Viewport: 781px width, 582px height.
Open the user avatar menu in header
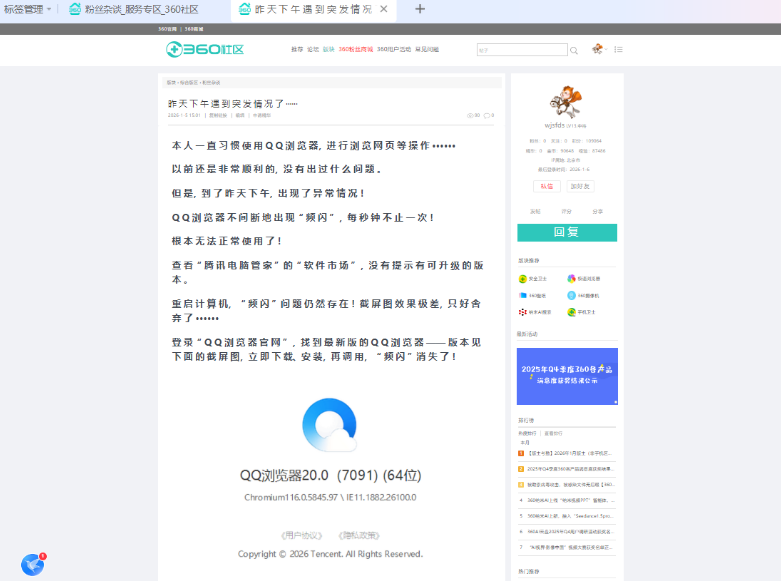(598, 49)
